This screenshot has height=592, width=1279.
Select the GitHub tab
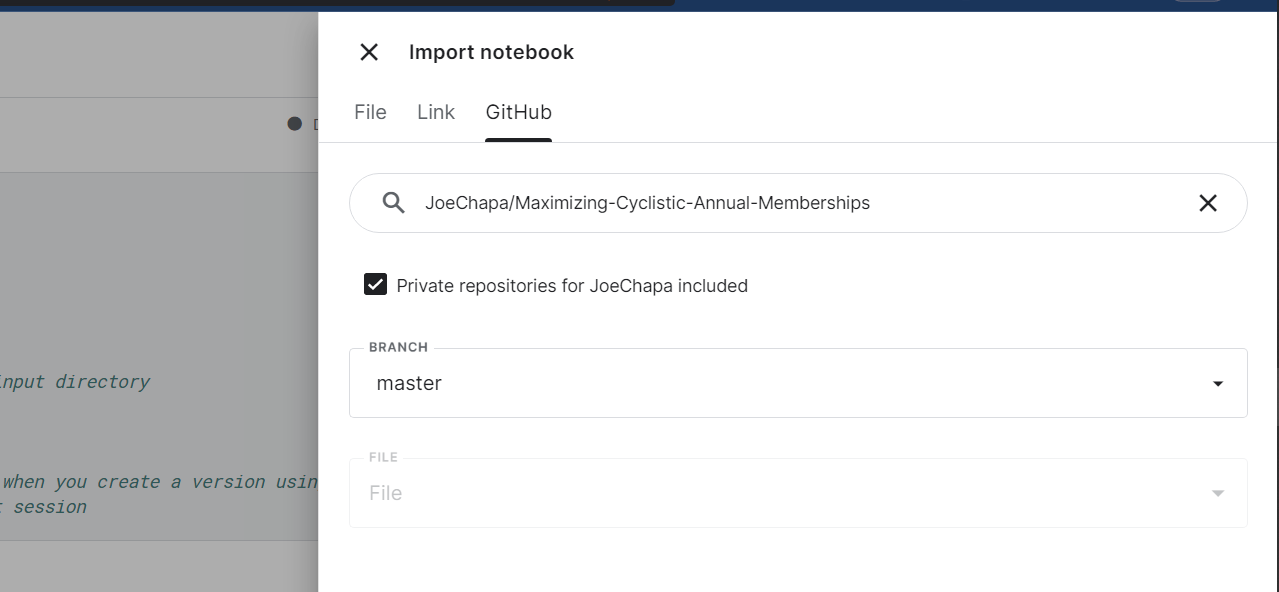[518, 112]
